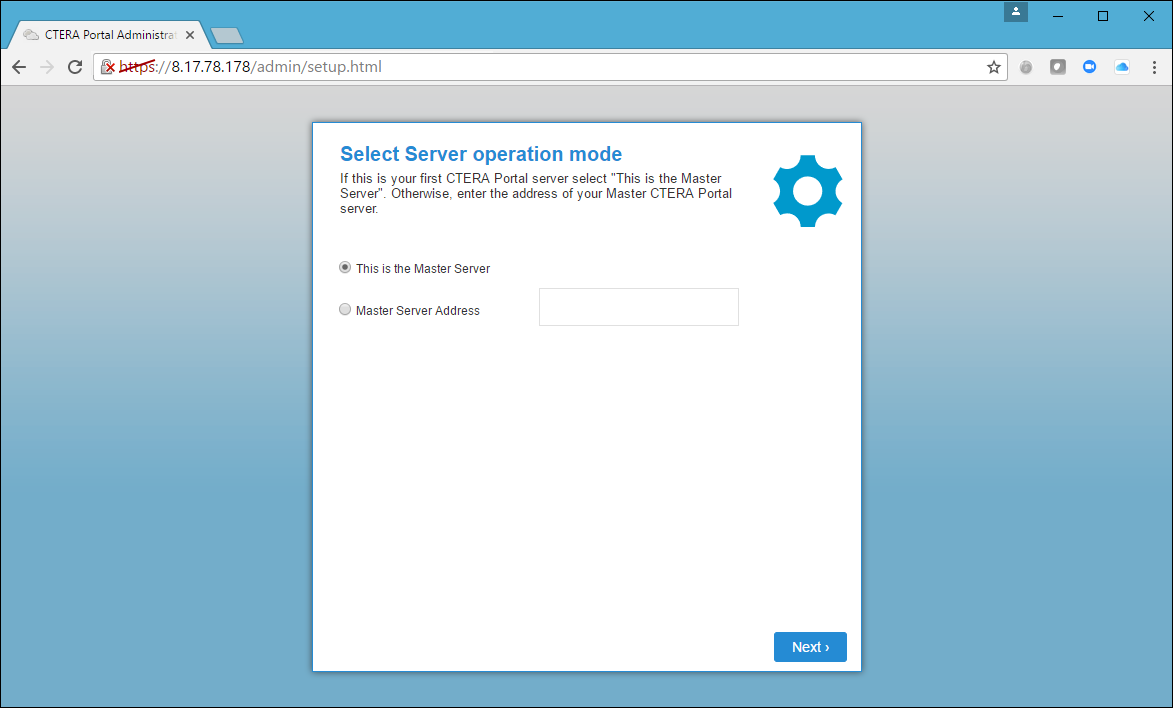Click the "This is the Master Server" label
Image resolution: width=1173 pixels, height=708 pixels.
(x=423, y=269)
